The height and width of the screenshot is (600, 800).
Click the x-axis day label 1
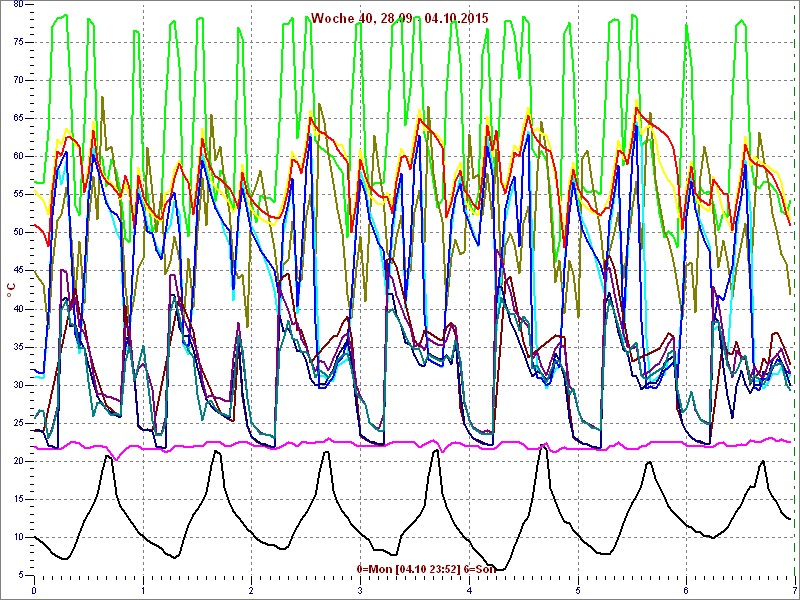pos(143,591)
